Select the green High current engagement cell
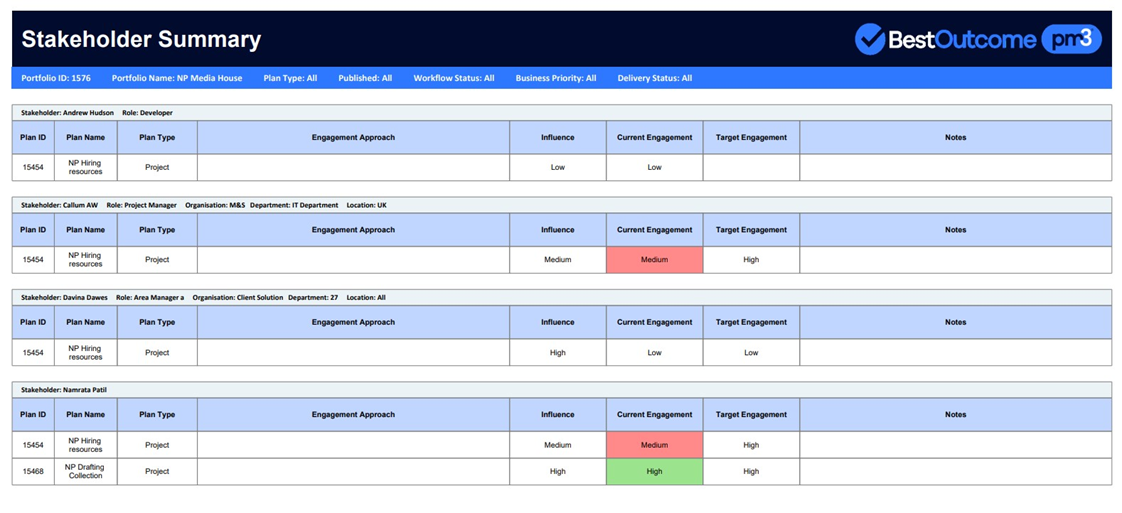The height and width of the screenshot is (513, 1122). (x=654, y=472)
